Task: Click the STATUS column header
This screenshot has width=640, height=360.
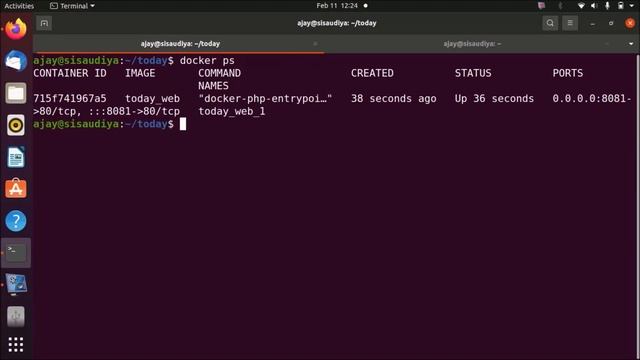Action: point(473,73)
